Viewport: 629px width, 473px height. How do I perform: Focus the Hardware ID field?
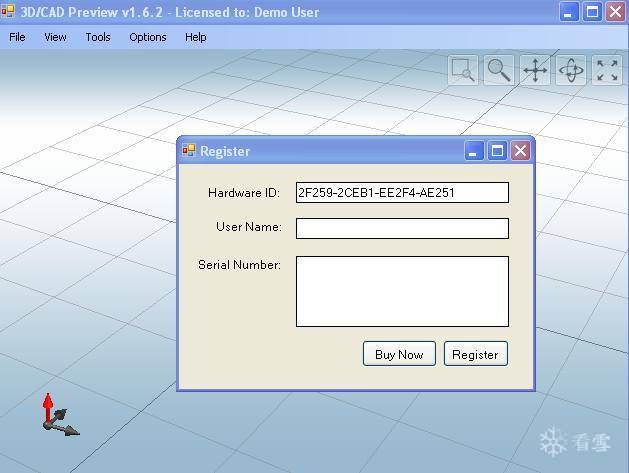pyautogui.click(x=402, y=193)
